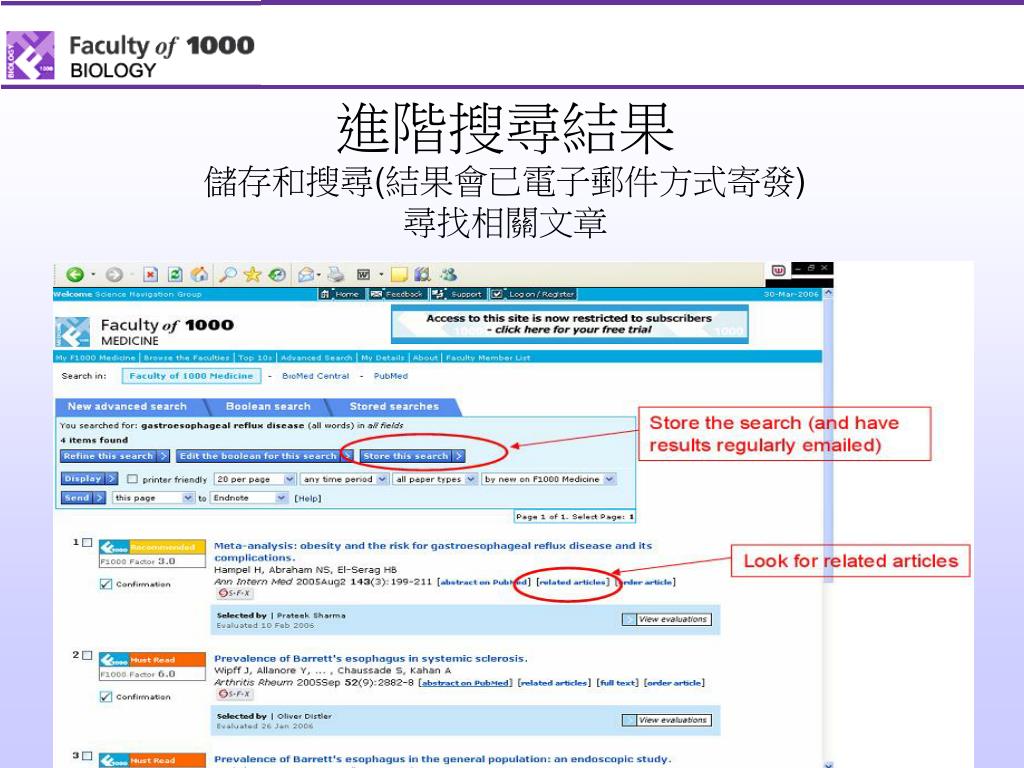Click the page scrollbar up arrow

[x=828, y=294]
